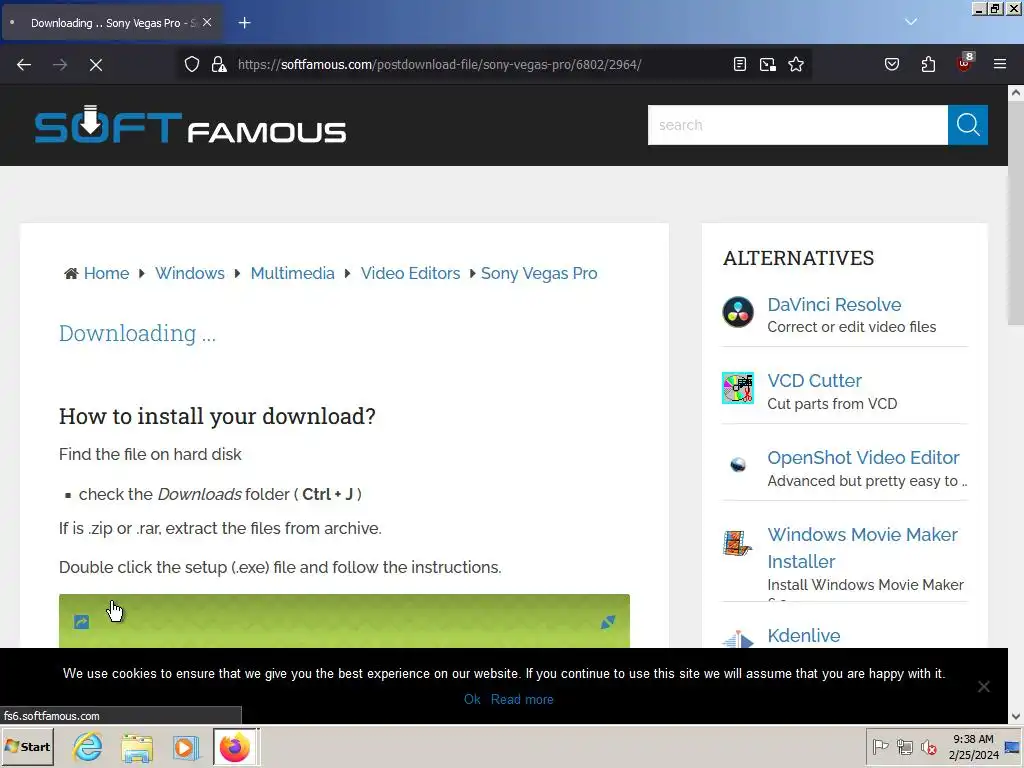Screen dimensions: 1024x768
Task: Focus the site search field
Action: (x=797, y=125)
